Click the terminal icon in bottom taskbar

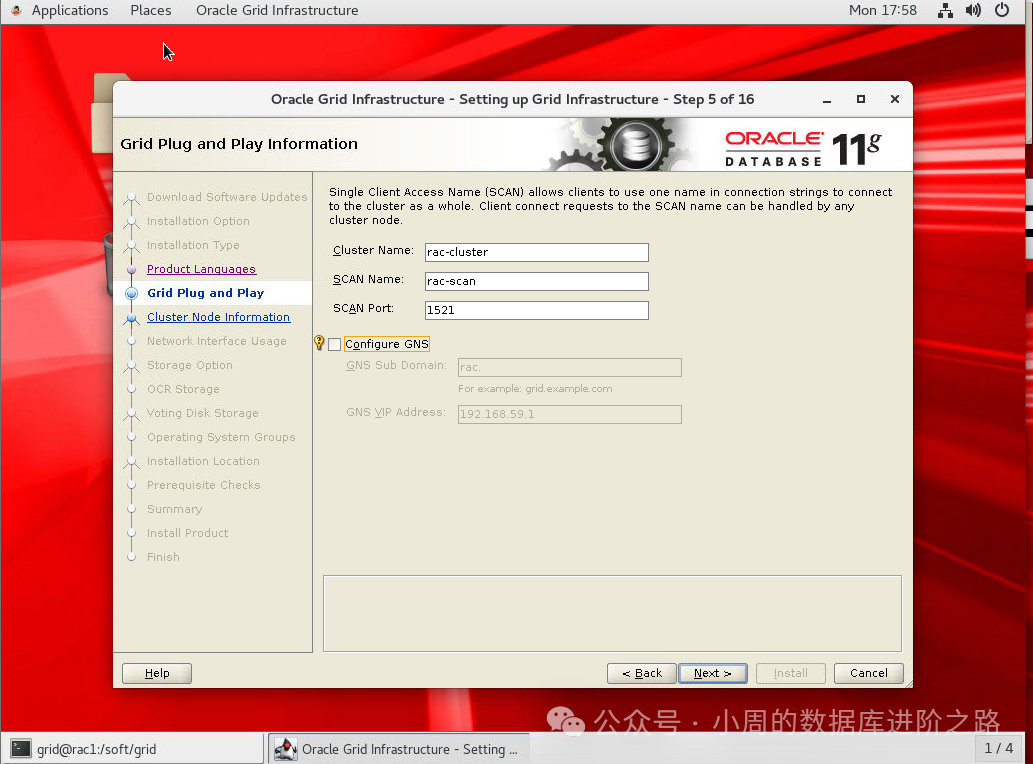click(x=20, y=749)
